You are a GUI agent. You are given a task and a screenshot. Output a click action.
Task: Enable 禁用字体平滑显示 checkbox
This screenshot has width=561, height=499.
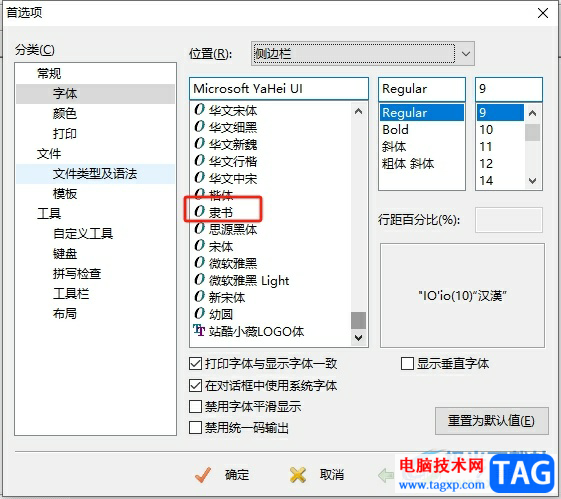pos(195,406)
